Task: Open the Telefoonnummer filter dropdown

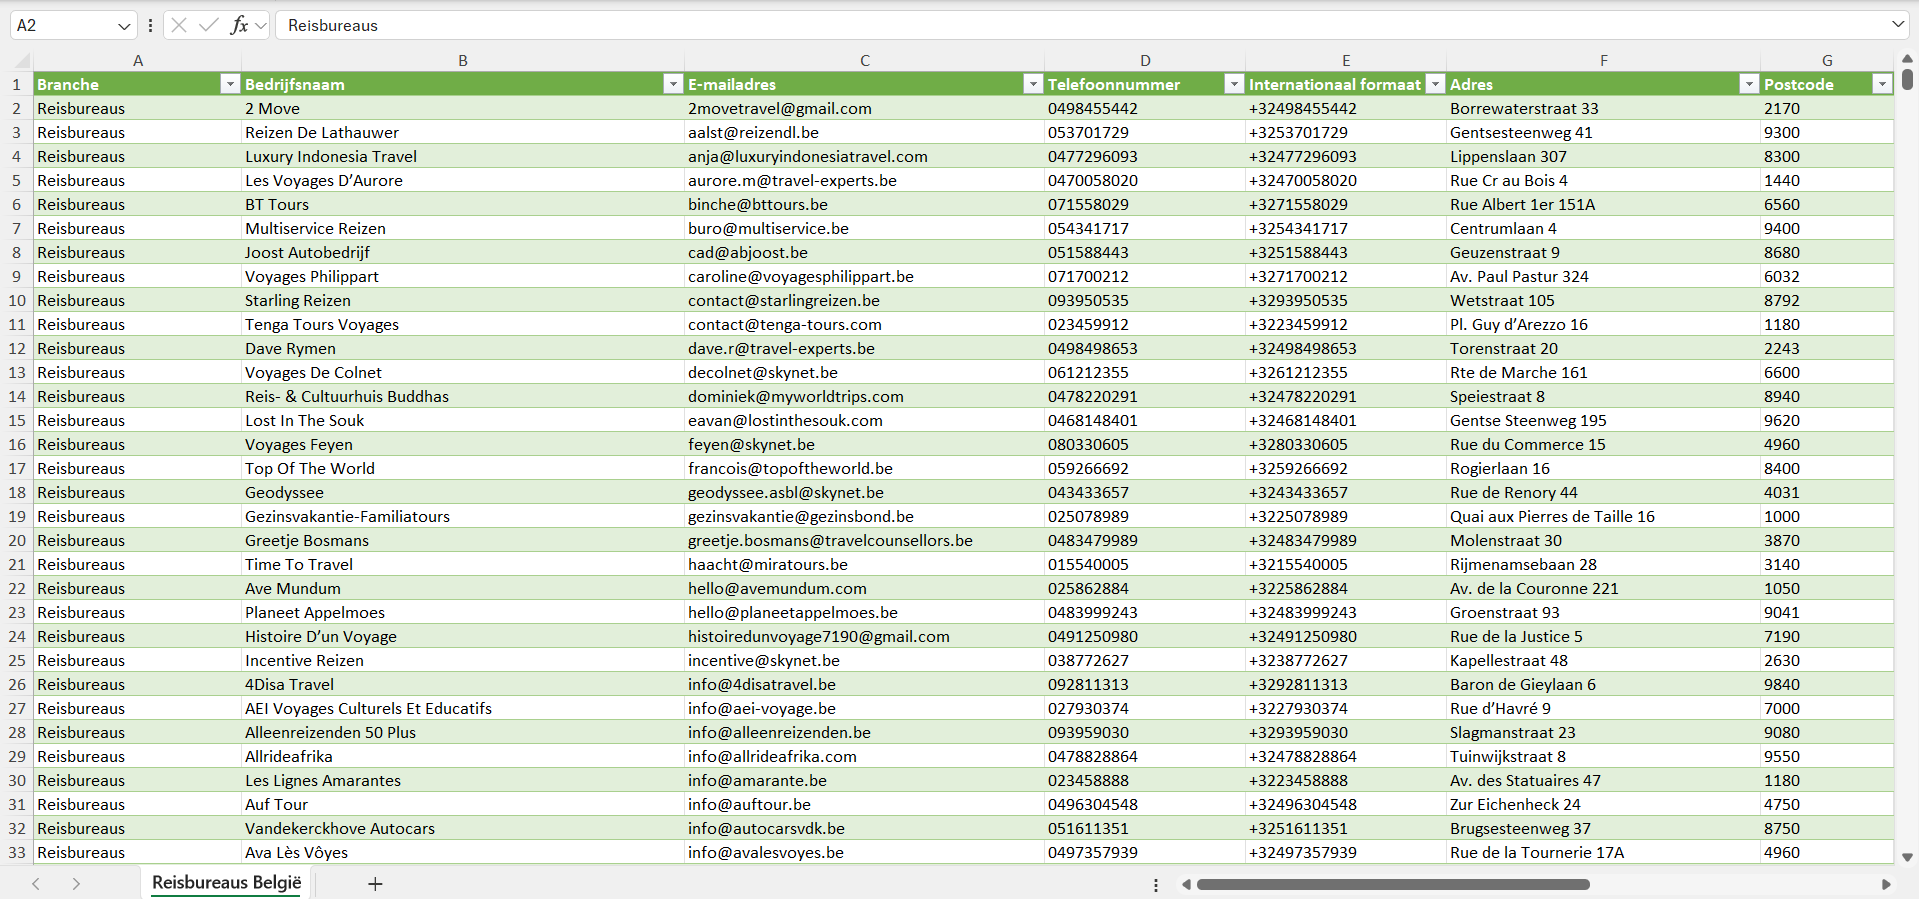Action: pyautogui.click(x=1234, y=84)
